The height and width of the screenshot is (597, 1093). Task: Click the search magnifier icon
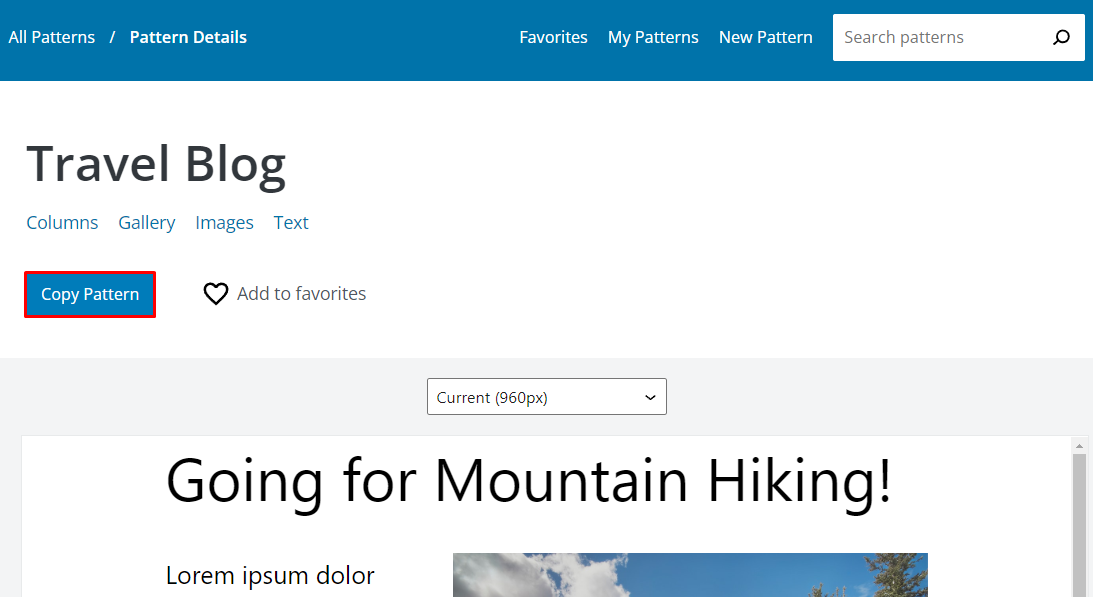[1060, 37]
